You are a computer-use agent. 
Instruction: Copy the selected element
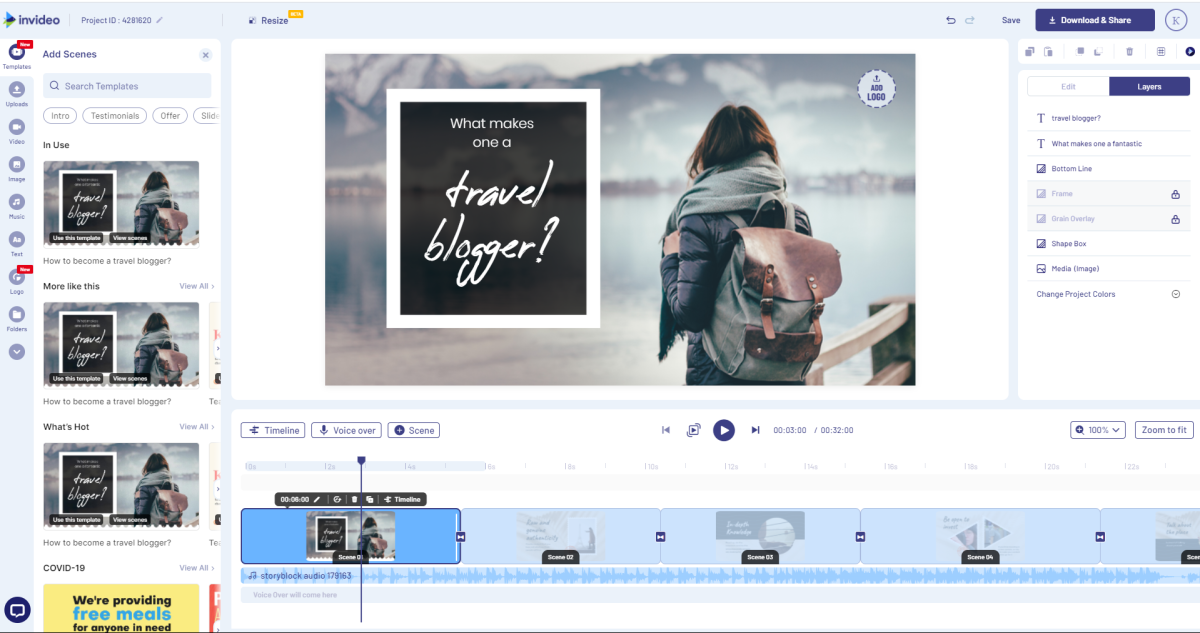[x=1030, y=51]
